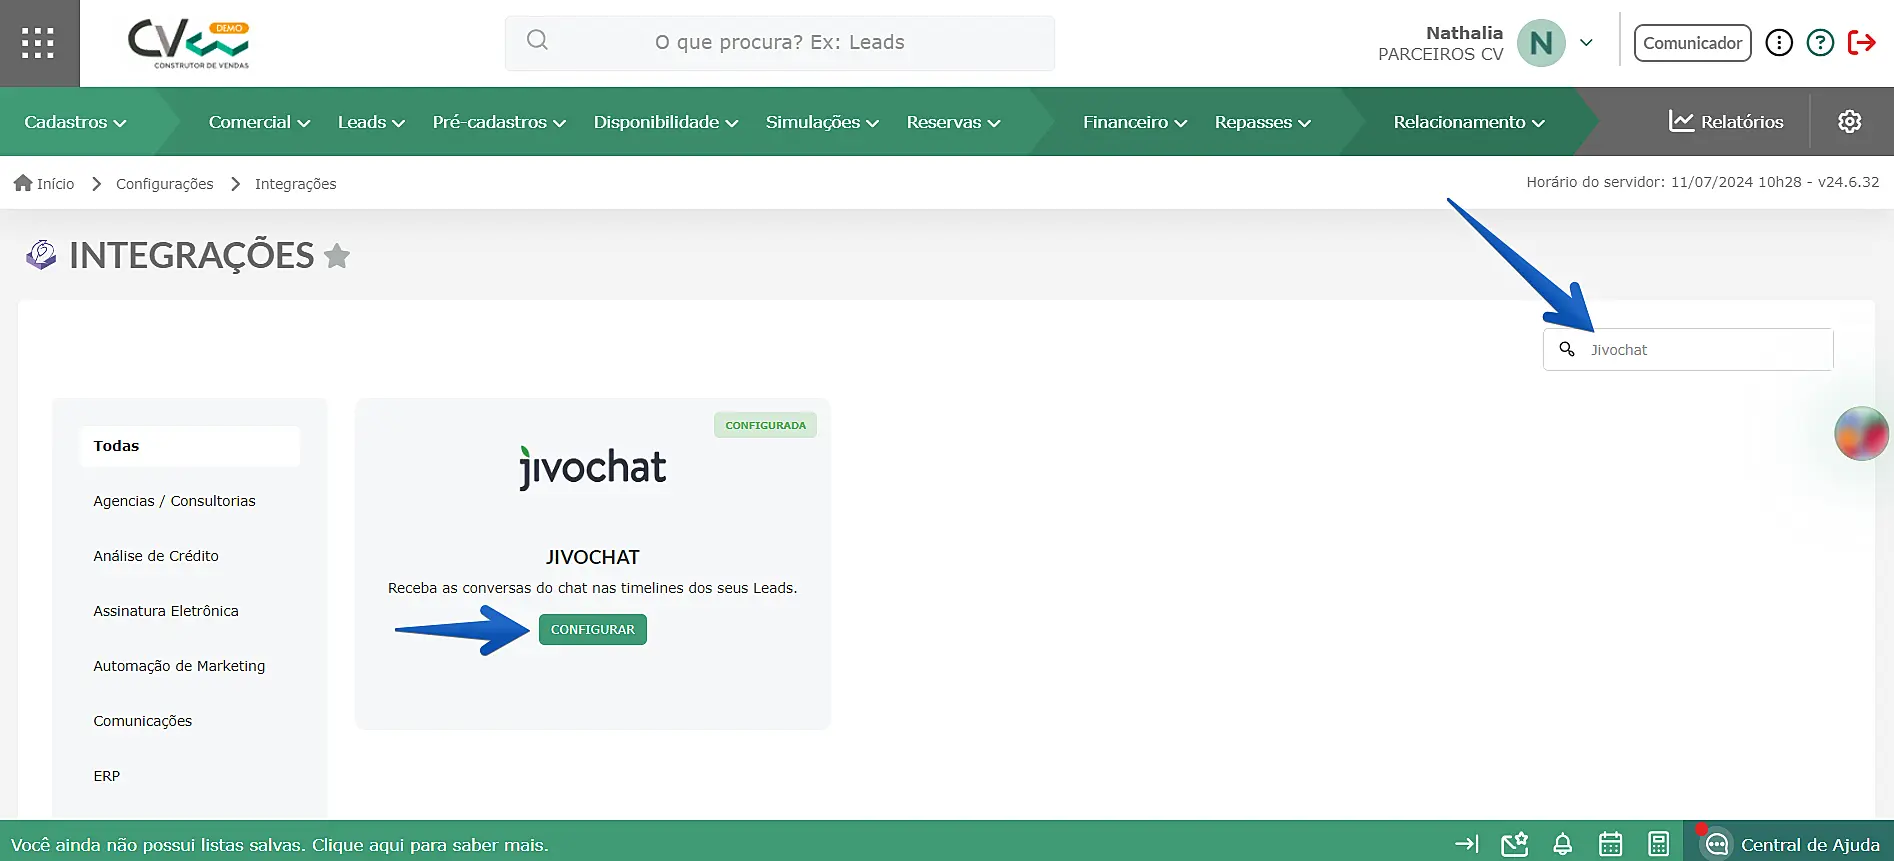Viewport: 1894px width, 861px height.
Task: Open the Central de Ajuda chat icon
Action: point(1716,844)
